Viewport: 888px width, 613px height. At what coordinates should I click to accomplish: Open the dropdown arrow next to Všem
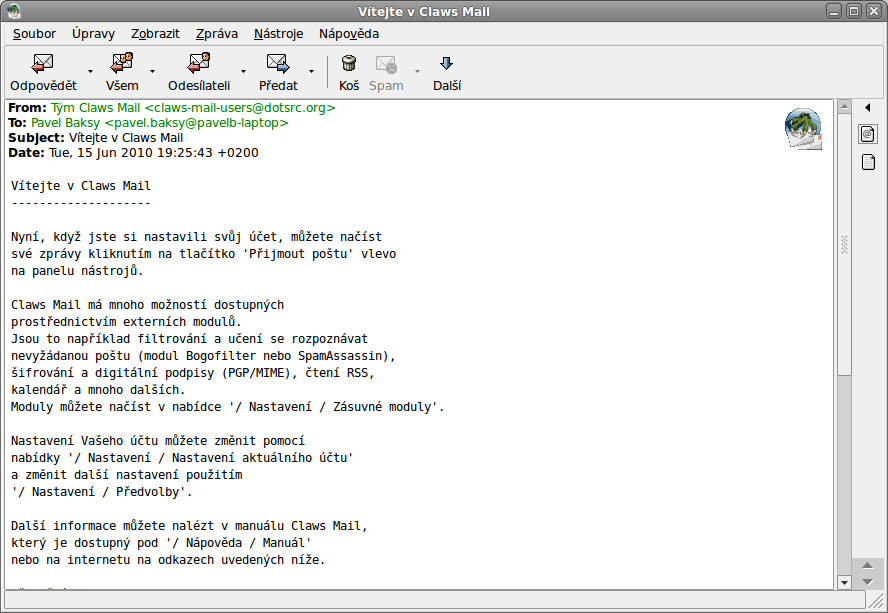coord(152,72)
